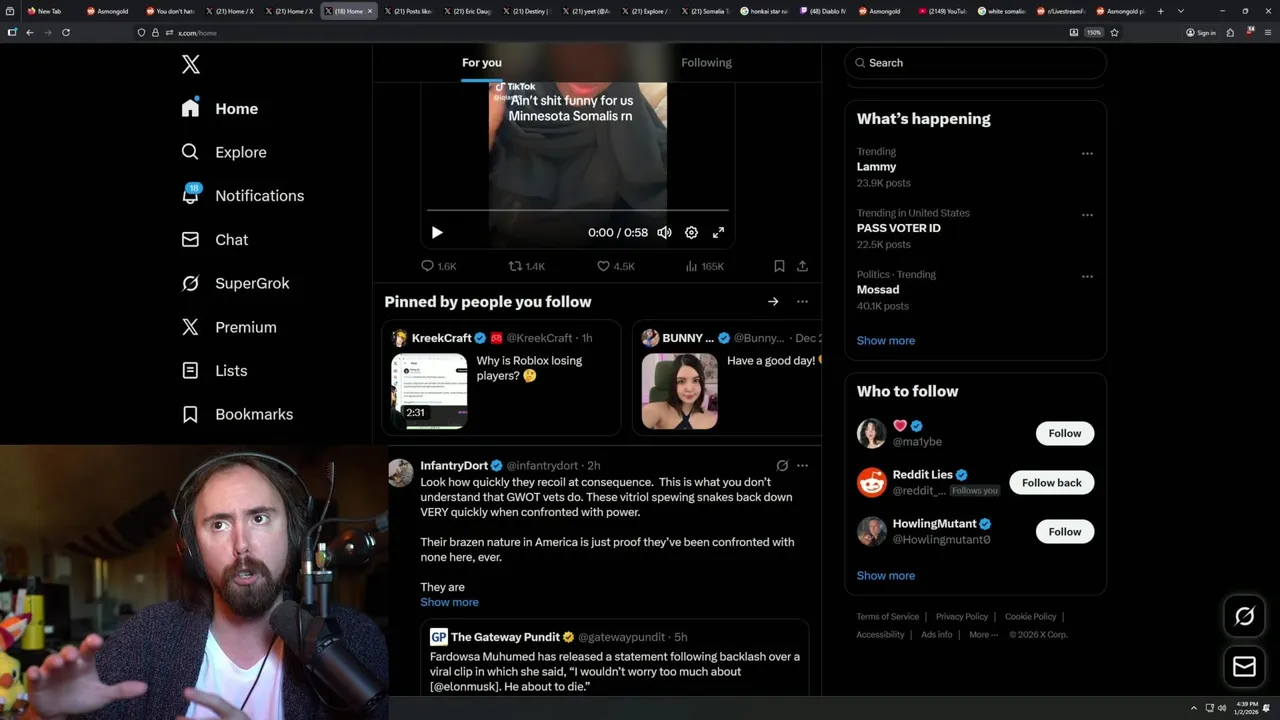Open SuperGrok from the sidebar
The width and height of the screenshot is (1280, 720).
click(x=236, y=283)
